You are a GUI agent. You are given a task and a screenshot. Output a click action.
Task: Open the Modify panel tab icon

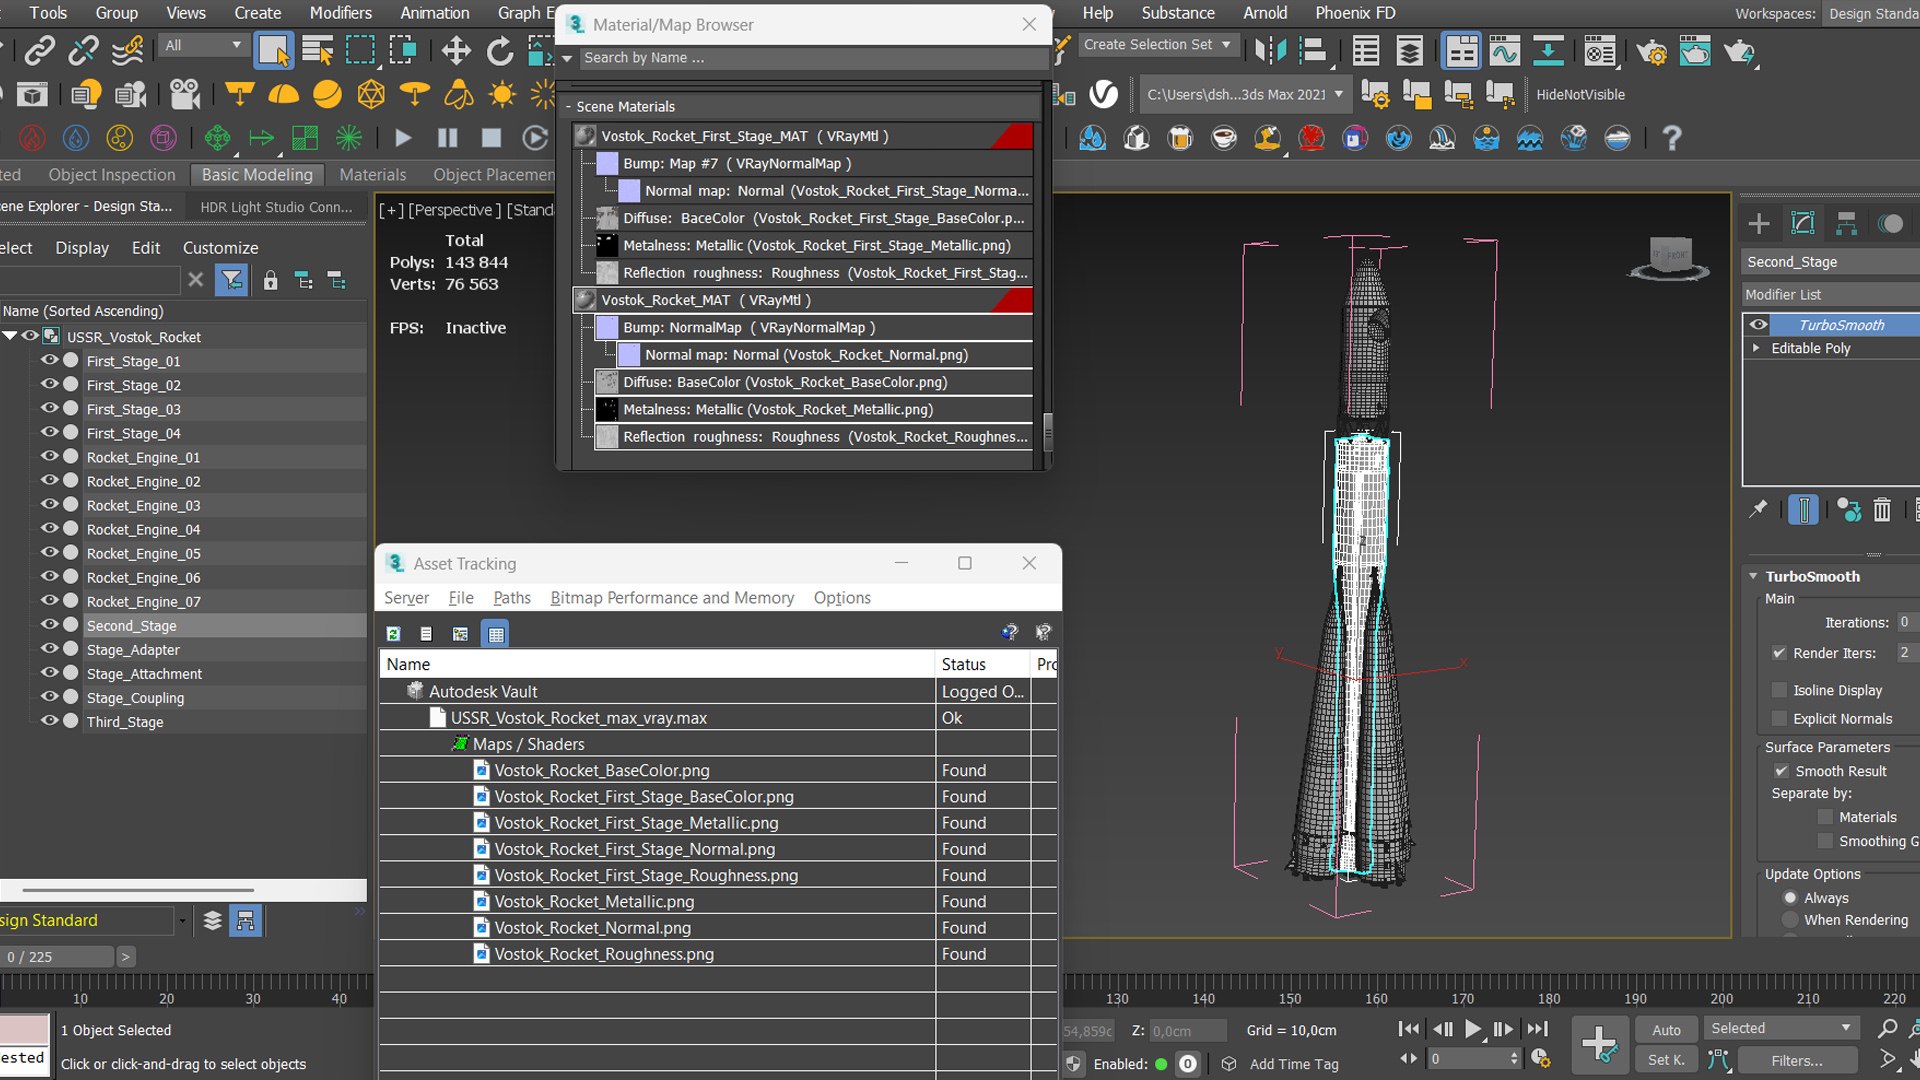1803,223
